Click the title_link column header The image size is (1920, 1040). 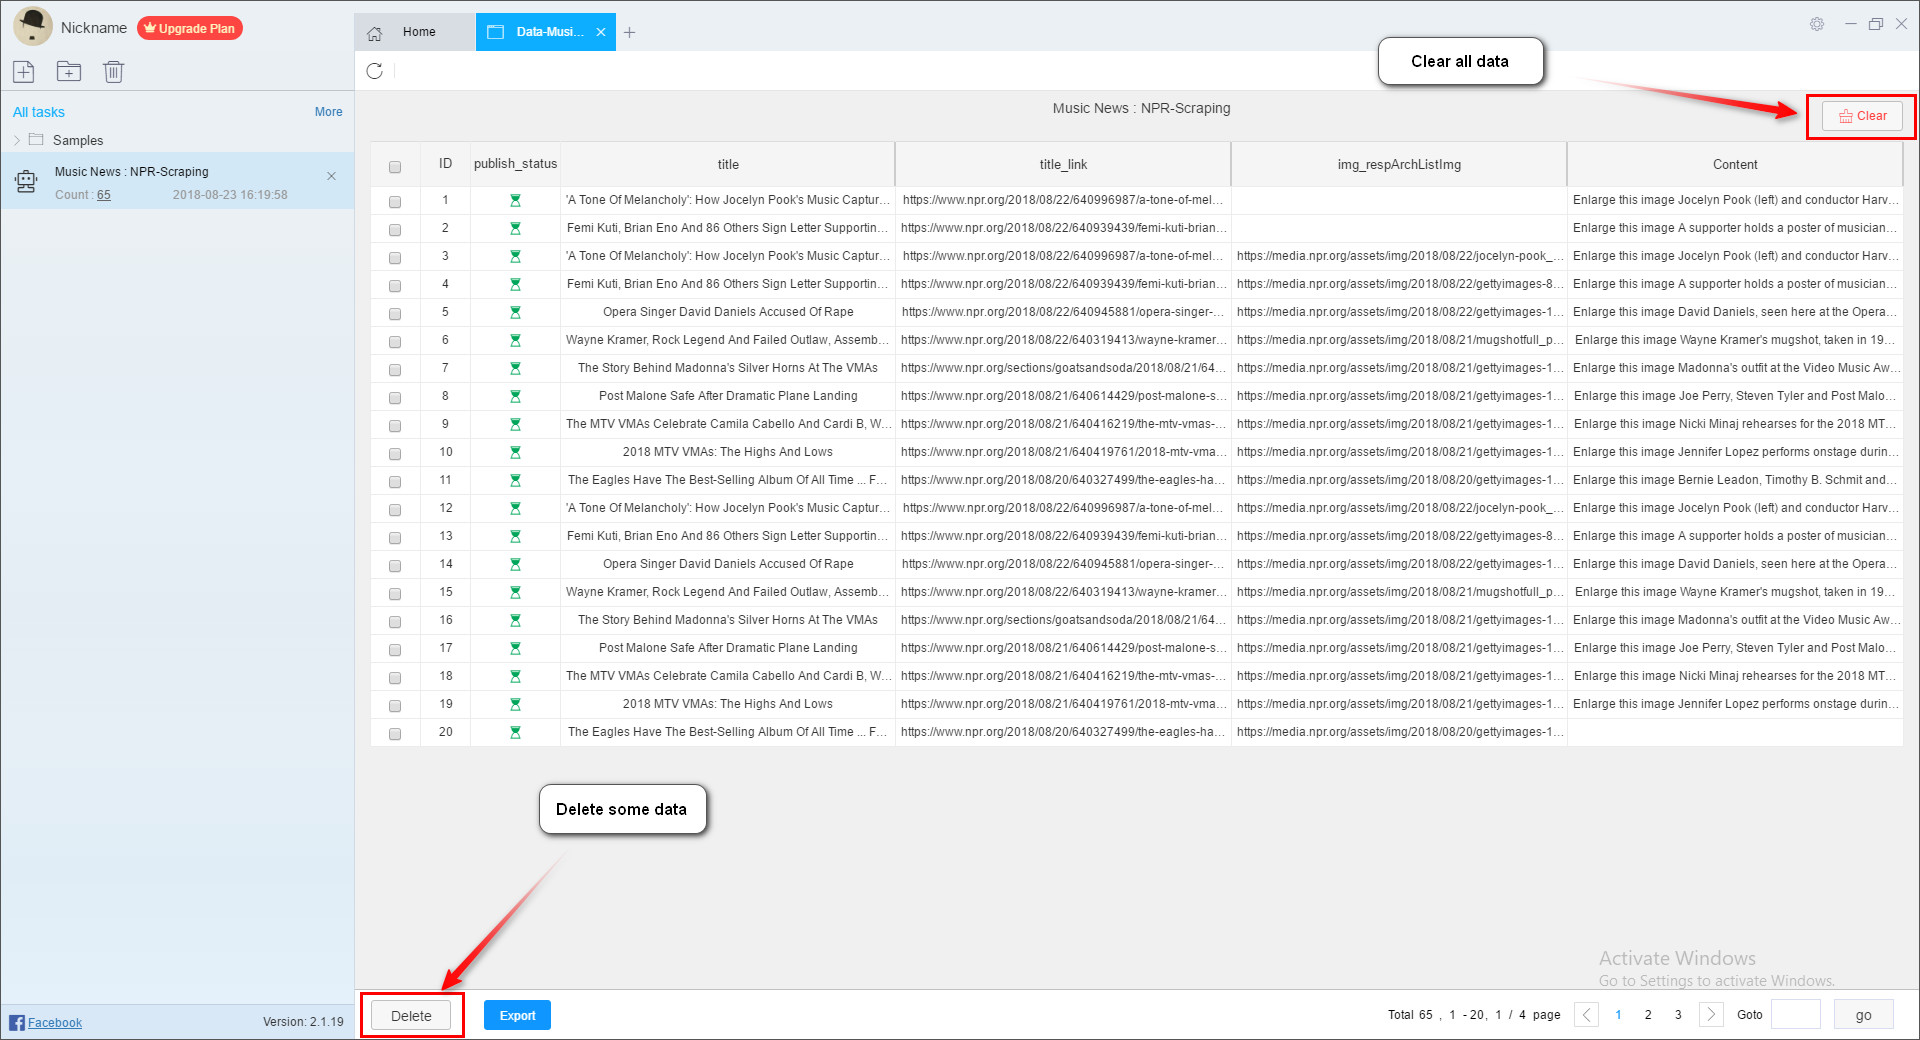pos(1063,164)
